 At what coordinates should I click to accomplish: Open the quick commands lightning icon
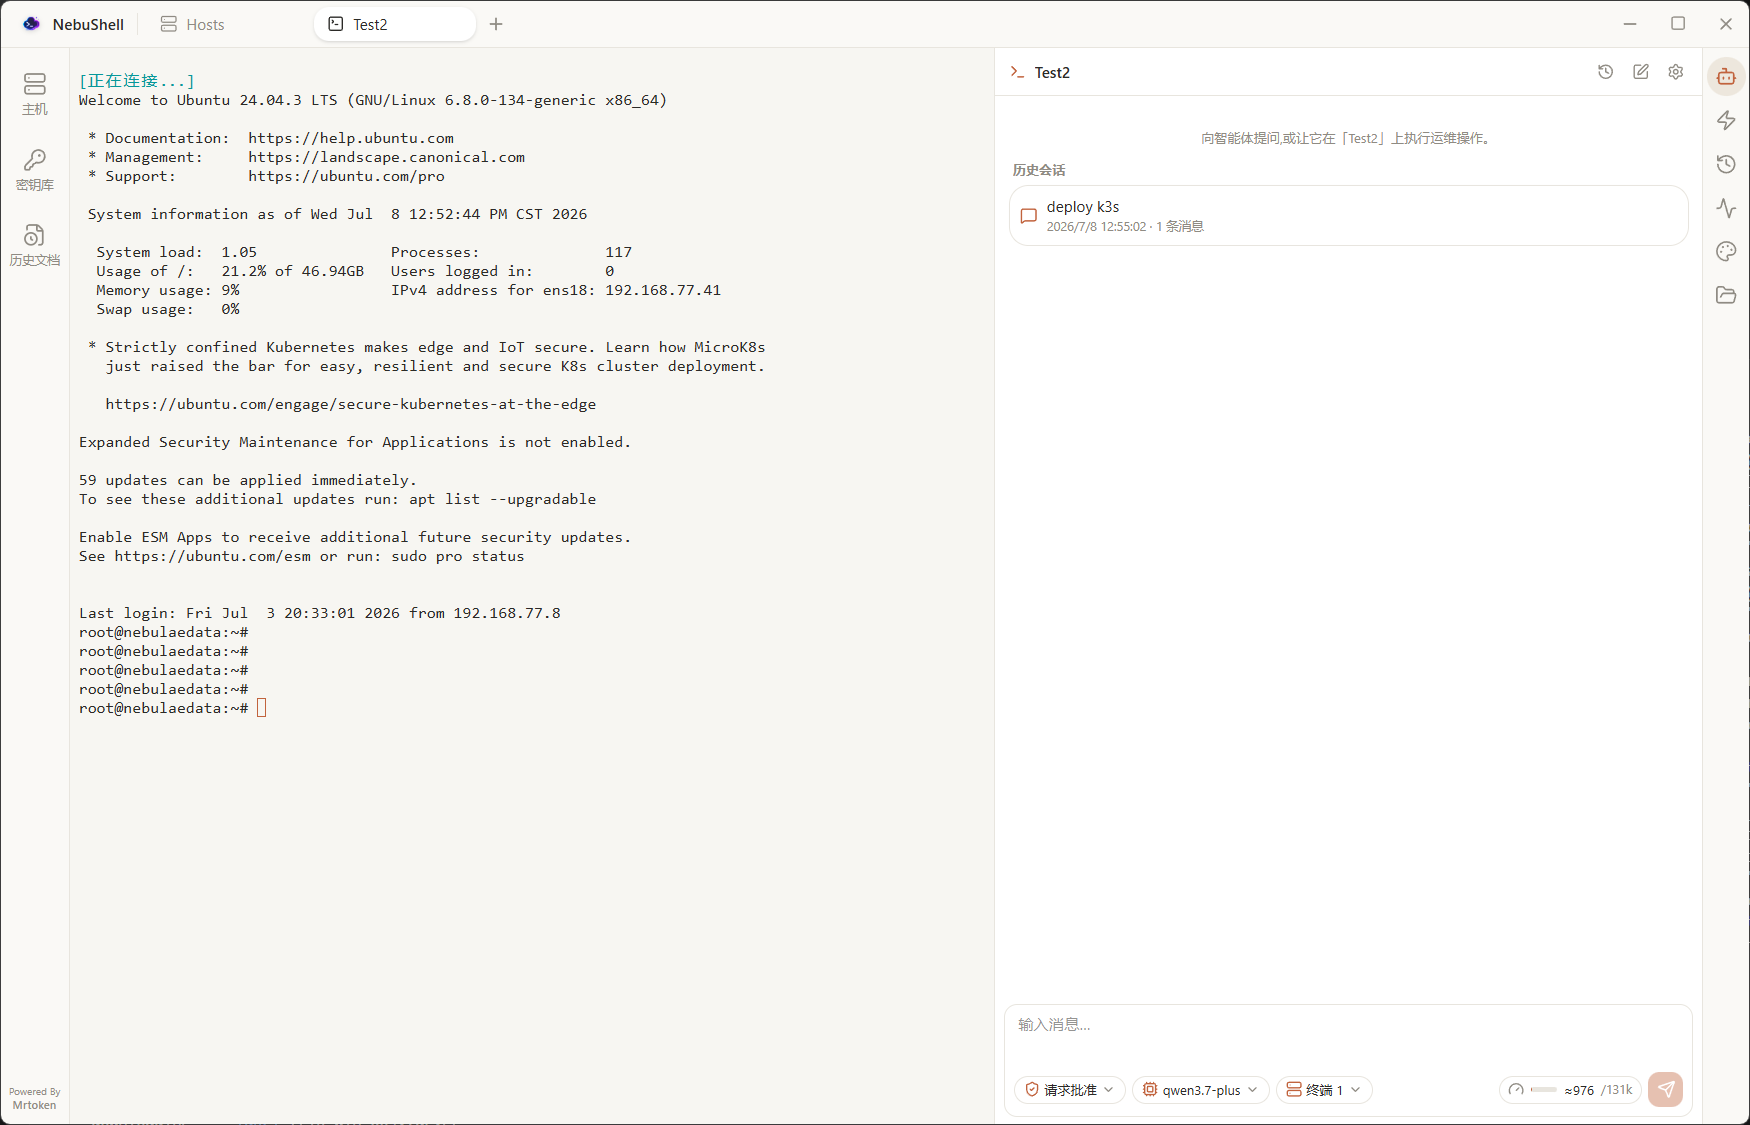1726,120
